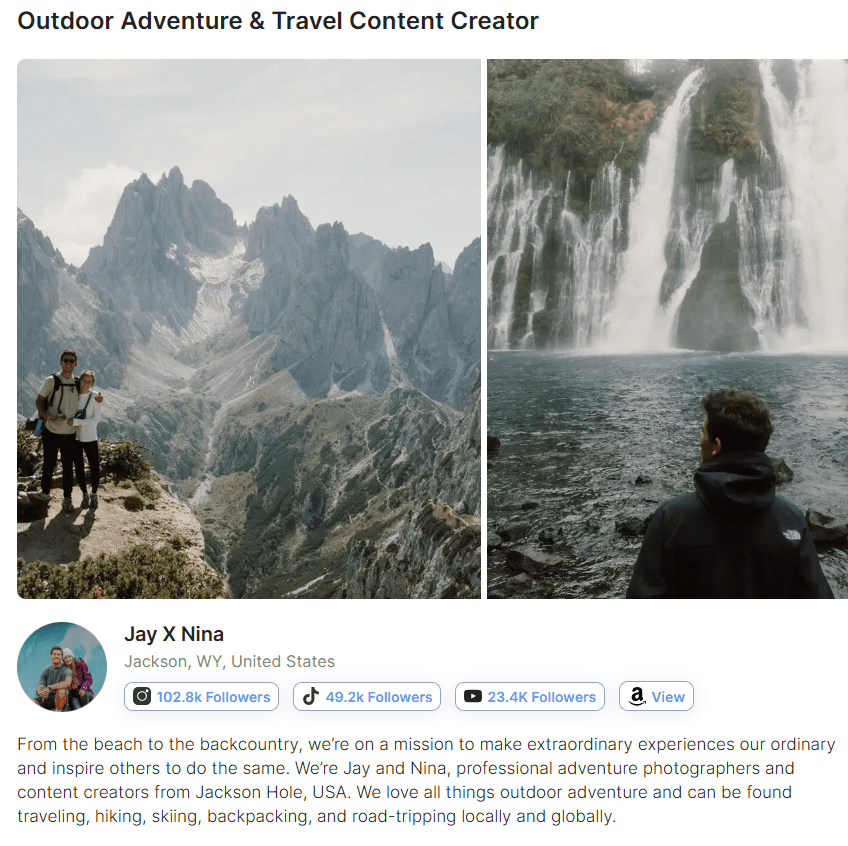Image resolution: width=848 pixels, height=846 pixels.
Task: Click the jagged mountain summit in photo
Action: click(x=168, y=189)
